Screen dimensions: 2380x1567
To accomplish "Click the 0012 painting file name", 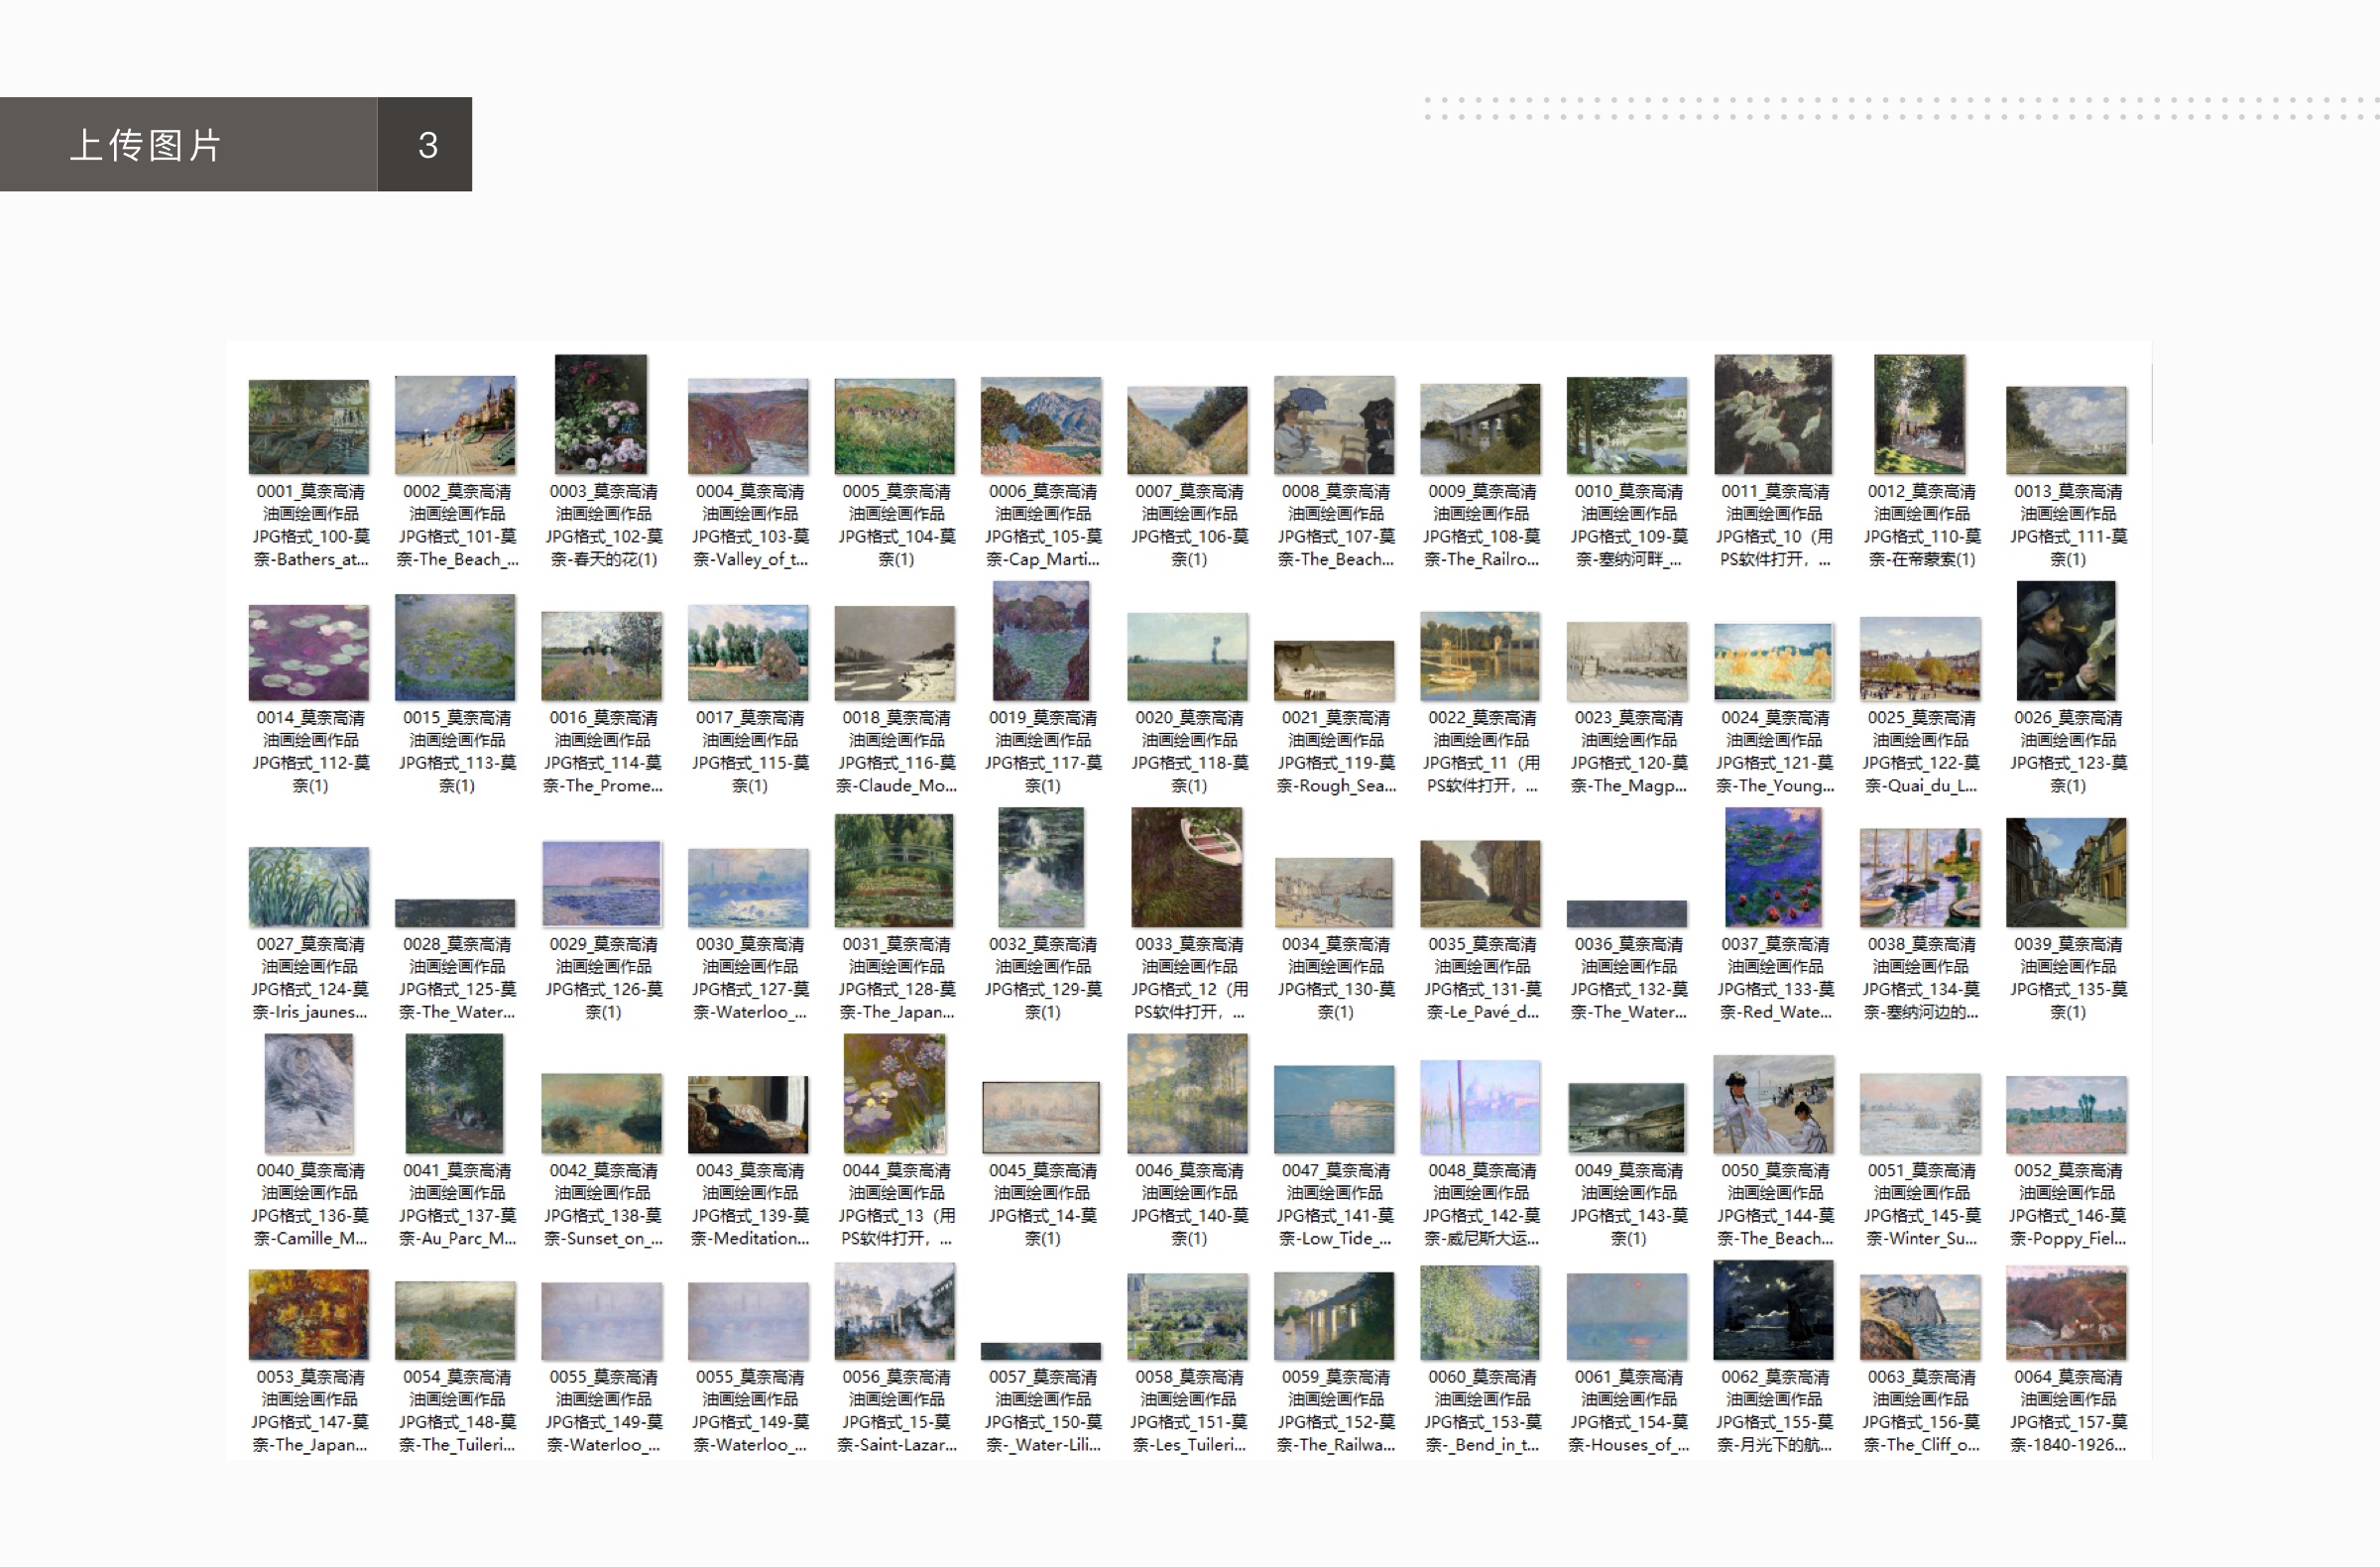I will pyautogui.click(x=1920, y=525).
